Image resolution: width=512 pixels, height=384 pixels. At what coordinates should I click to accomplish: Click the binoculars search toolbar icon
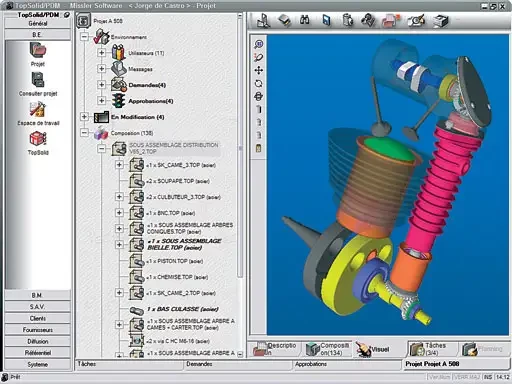(x=304, y=20)
